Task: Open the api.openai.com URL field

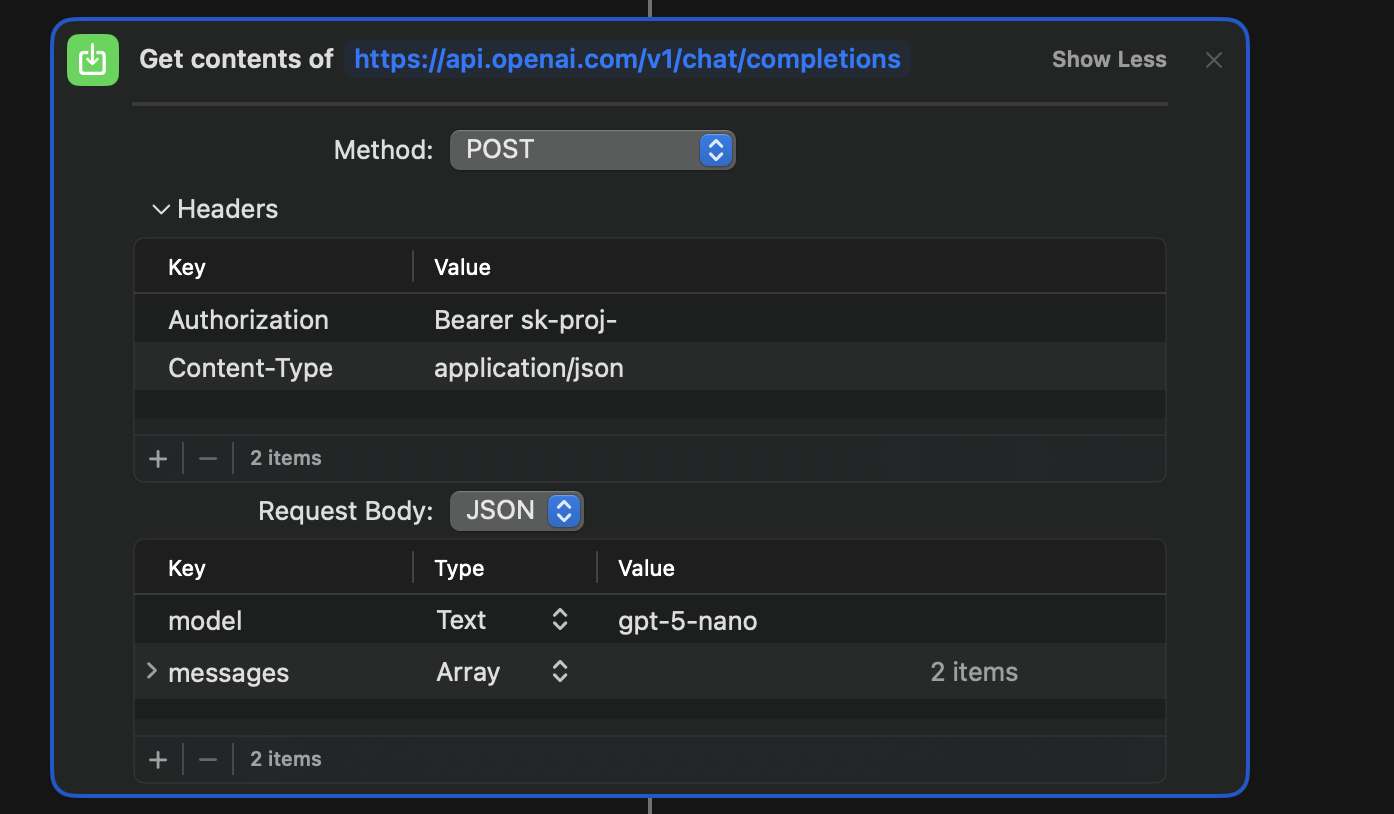Action: coord(627,59)
